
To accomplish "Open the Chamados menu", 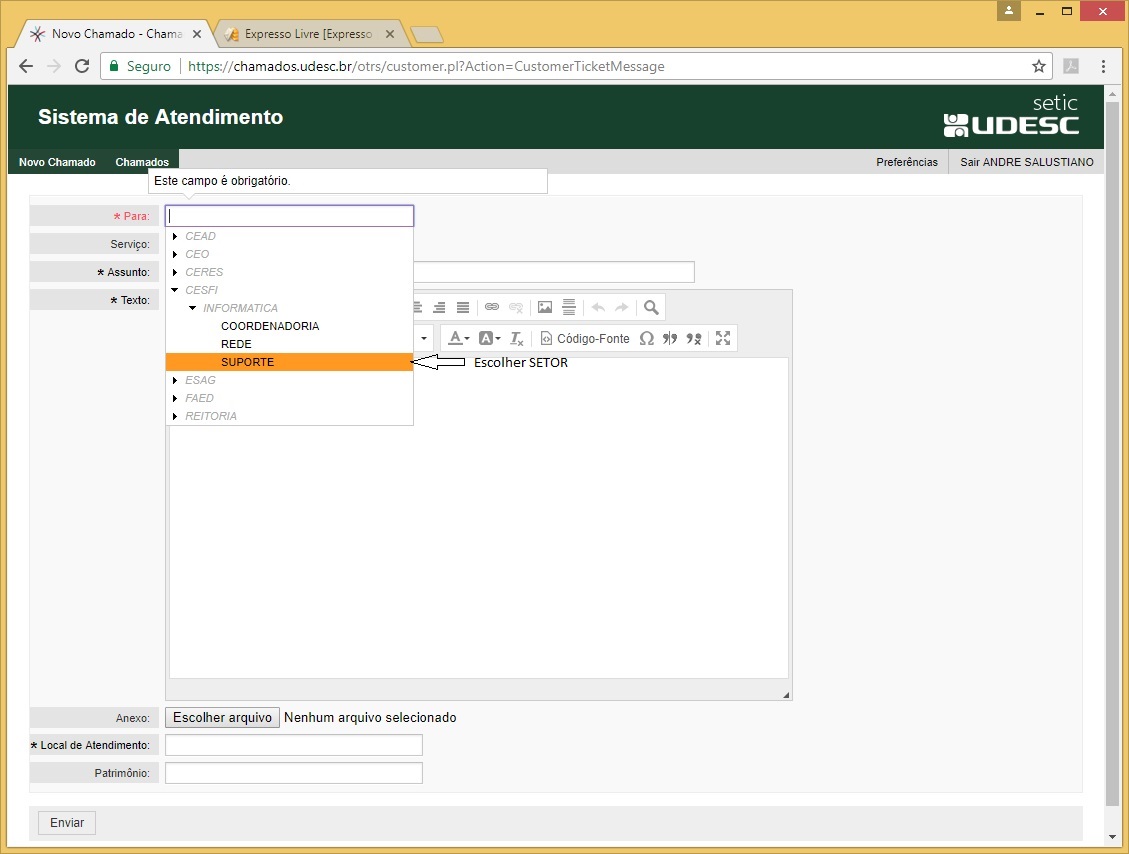I will click(142, 162).
